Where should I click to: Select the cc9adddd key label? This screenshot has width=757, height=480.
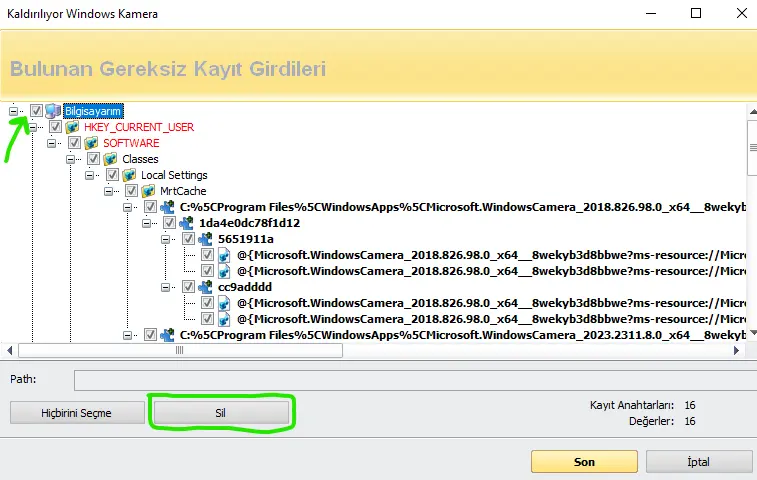tap(245, 287)
